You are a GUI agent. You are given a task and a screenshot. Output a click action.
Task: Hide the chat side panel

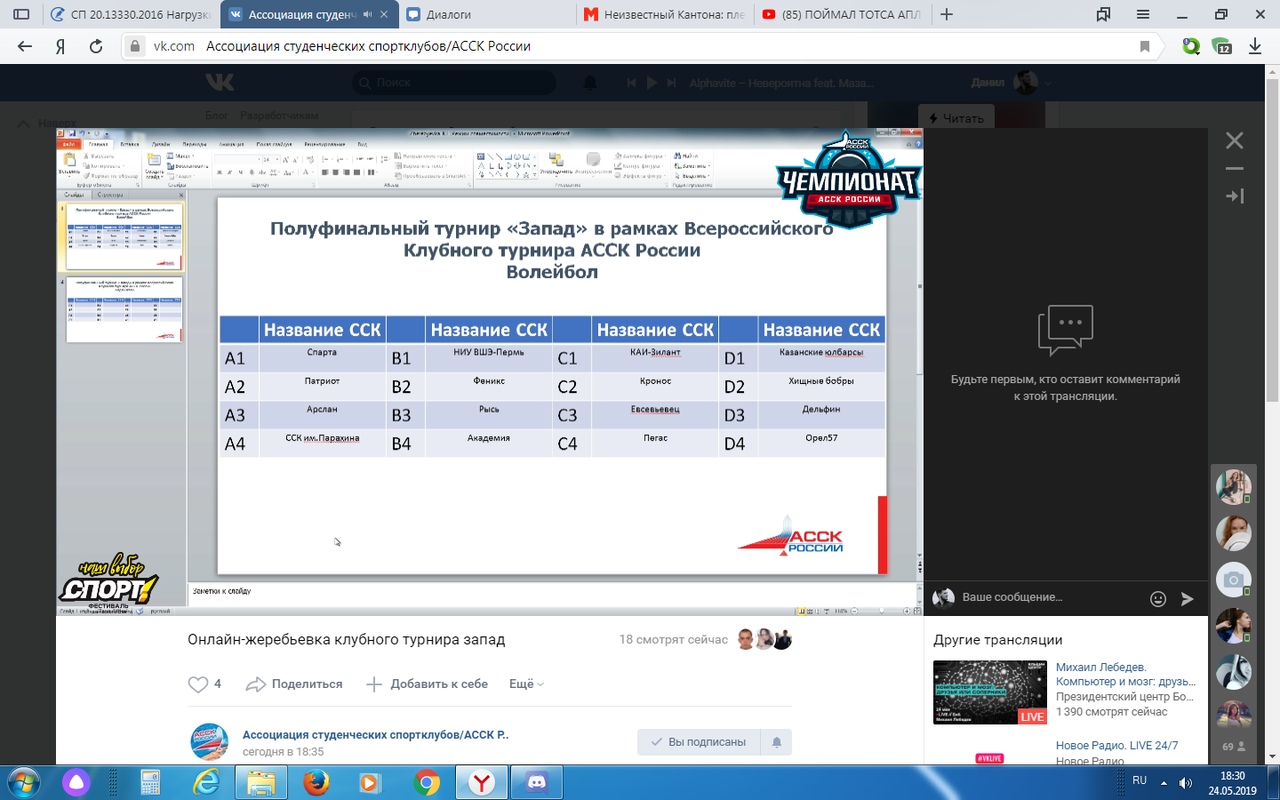point(1235,196)
